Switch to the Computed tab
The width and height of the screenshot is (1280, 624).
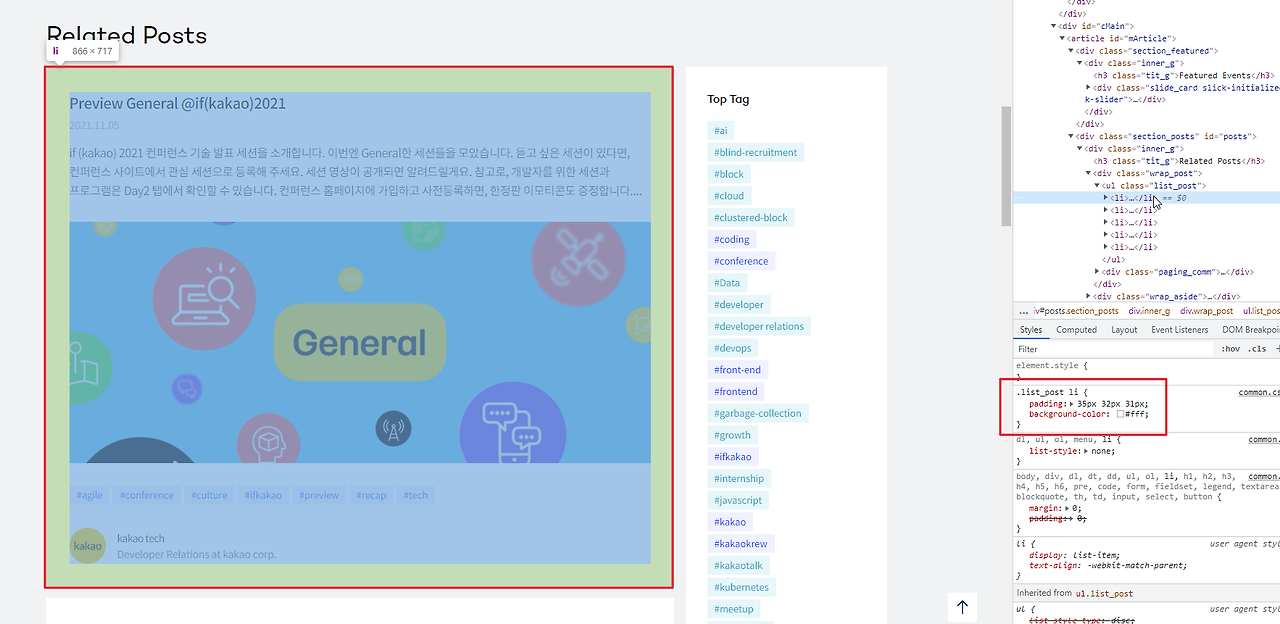1076,330
